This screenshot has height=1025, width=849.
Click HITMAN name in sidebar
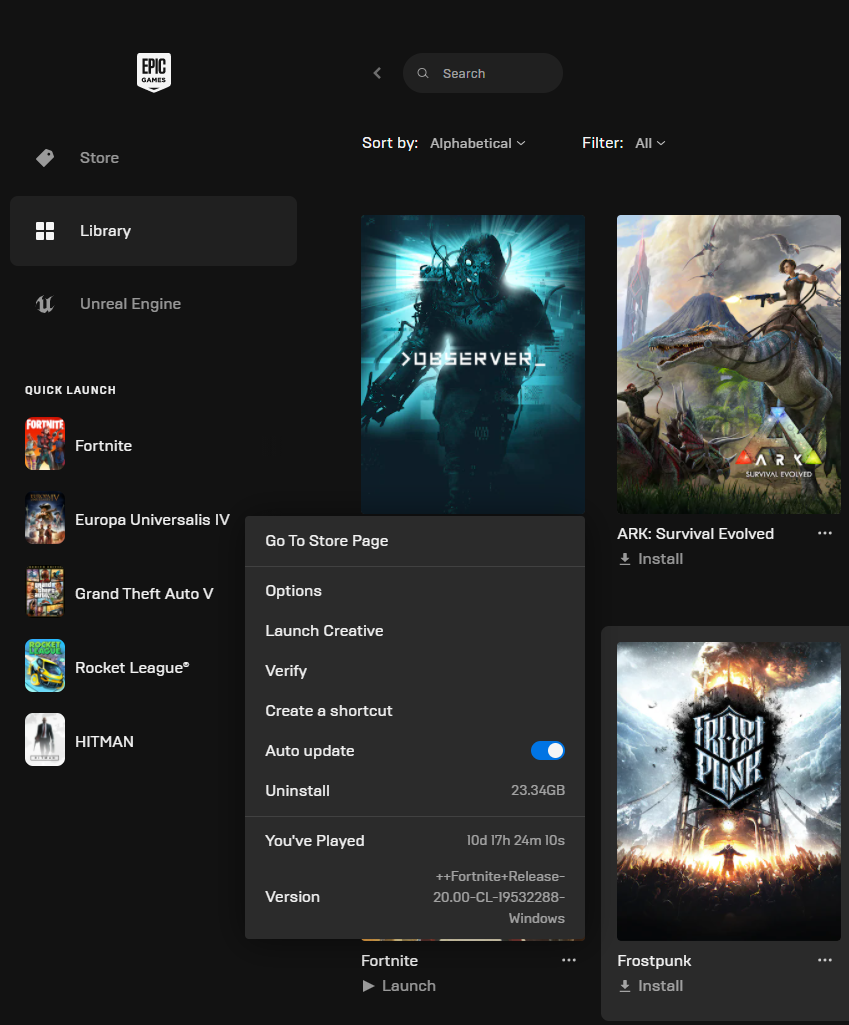[104, 741]
